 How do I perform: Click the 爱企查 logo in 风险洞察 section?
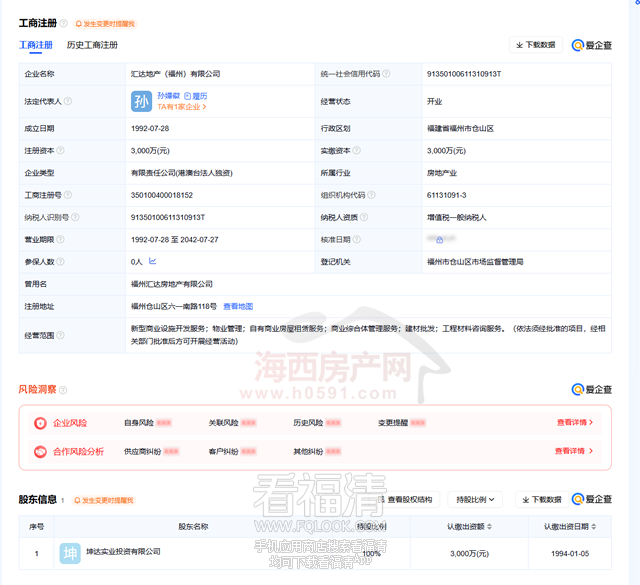(592, 389)
